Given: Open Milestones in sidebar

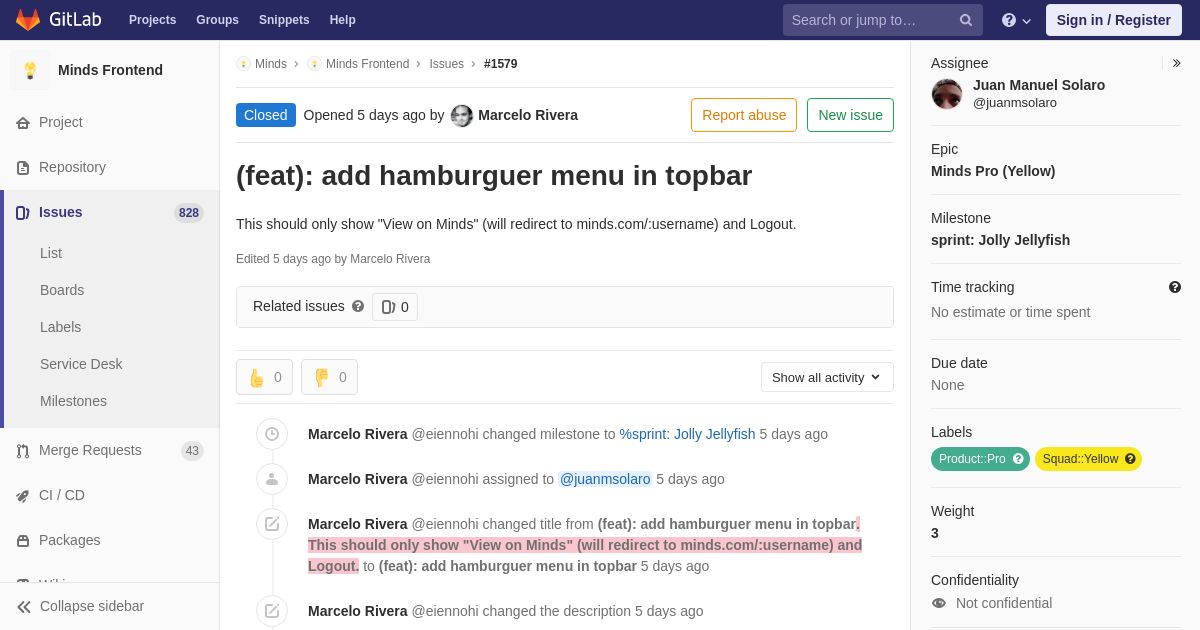Looking at the screenshot, I should 73,401.
